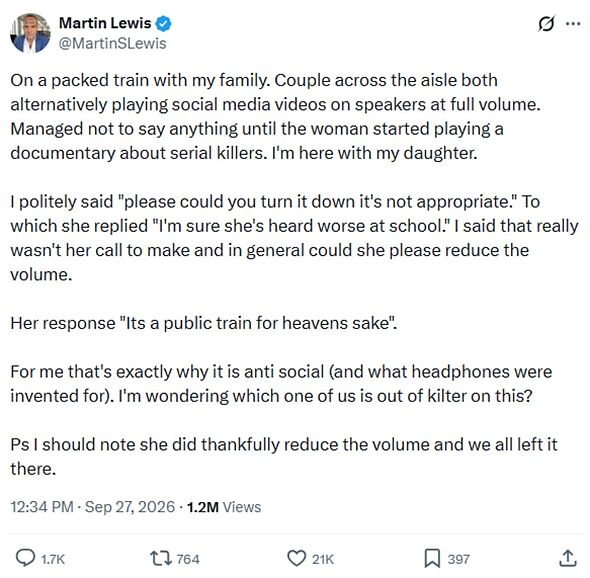This screenshot has height=578, width=590.
Task: Bookmark the post with the bookmark icon
Action: pos(432,558)
